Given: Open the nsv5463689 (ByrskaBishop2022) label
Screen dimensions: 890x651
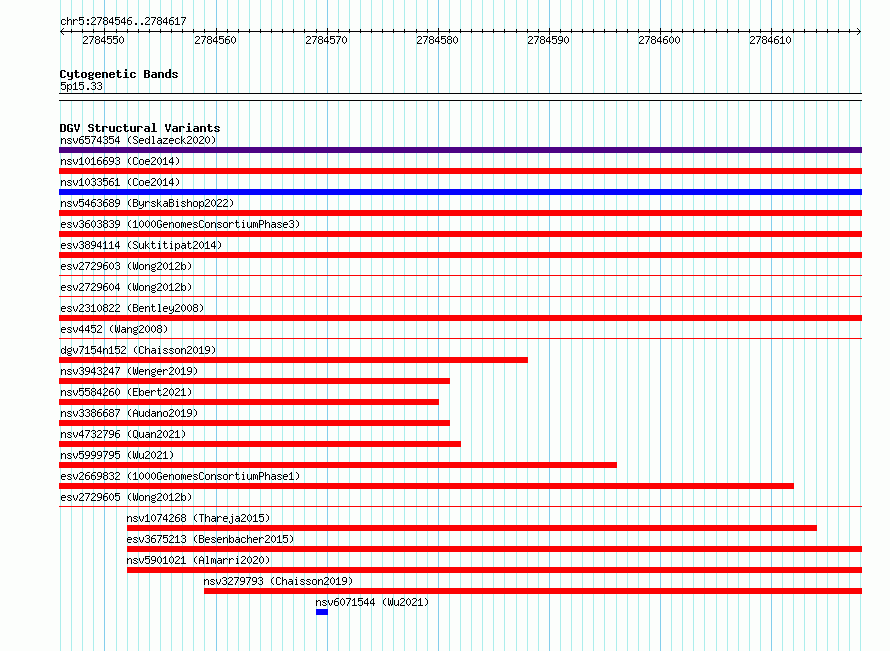Looking at the screenshot, I should coord(147,203).
